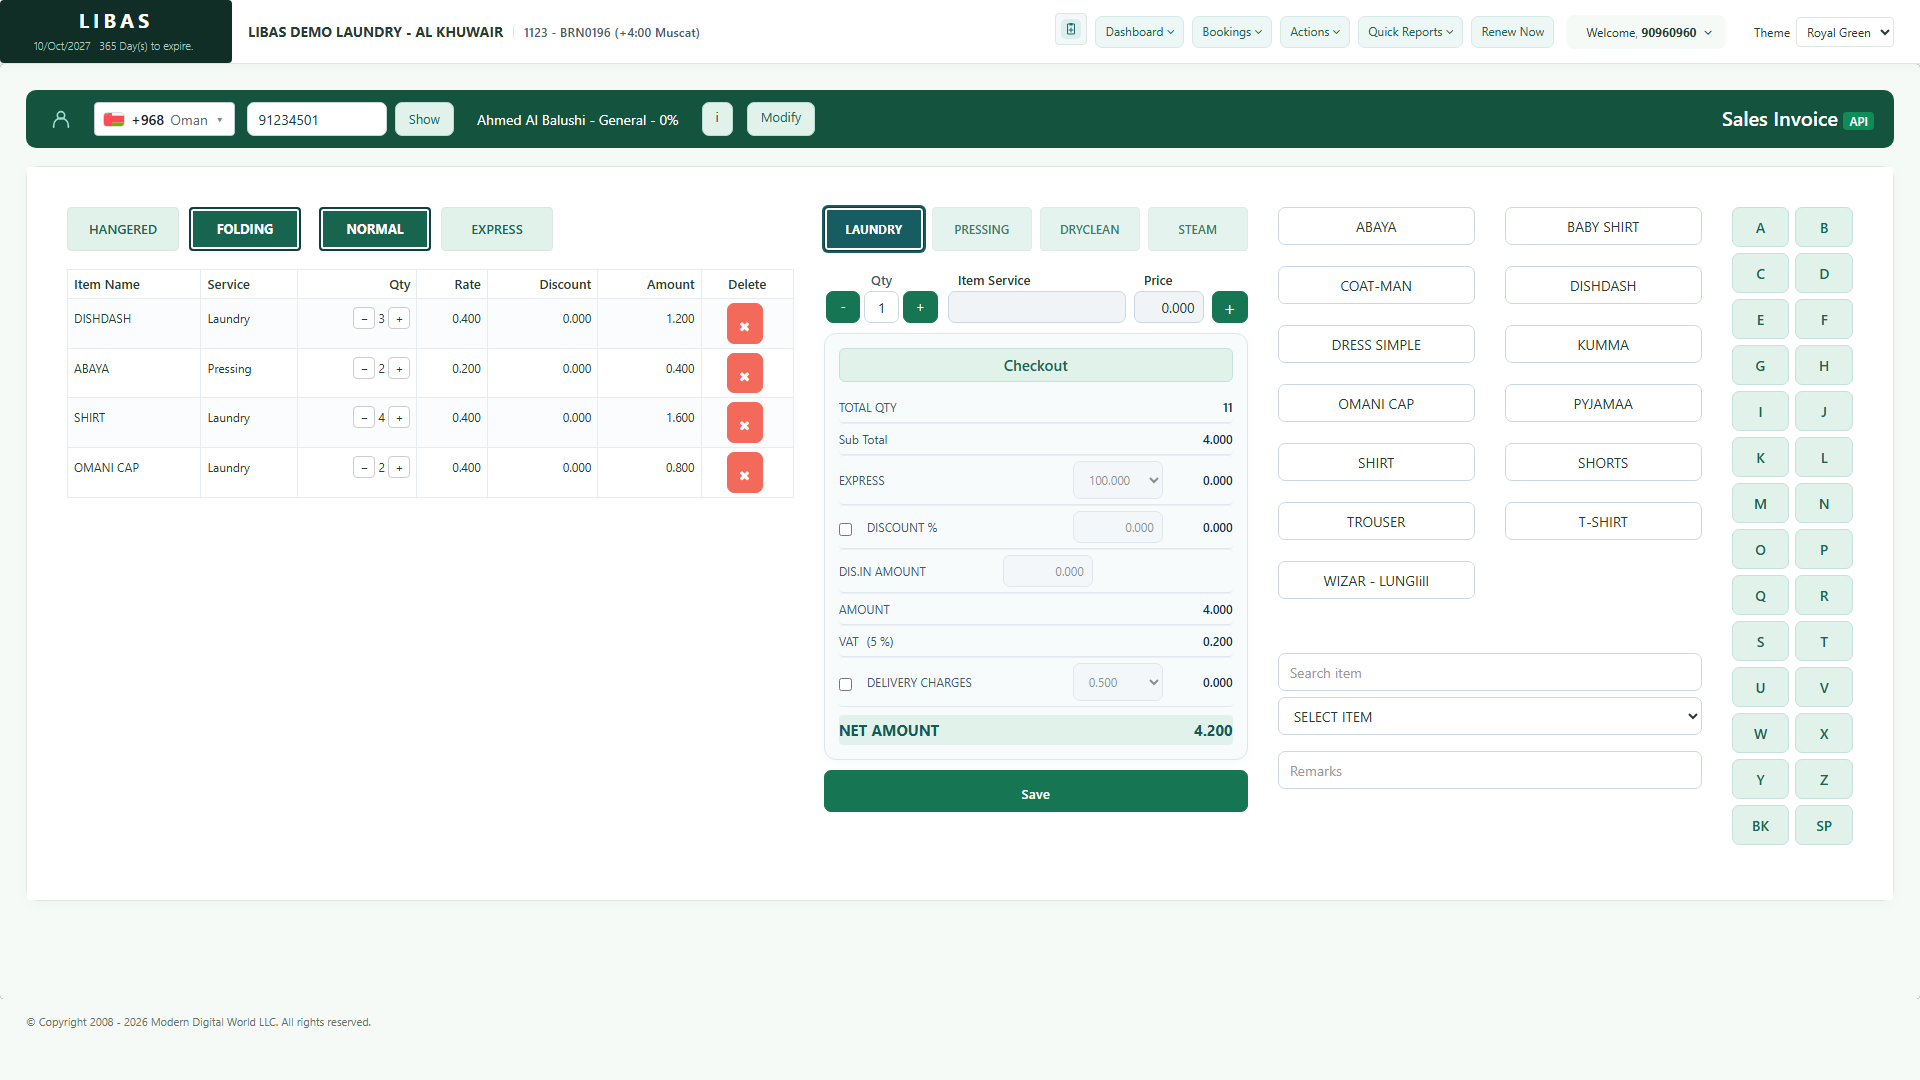Screen dimensions: 1920x1080
Task: Delete the SHIRT row item
Action: (744, 423)
